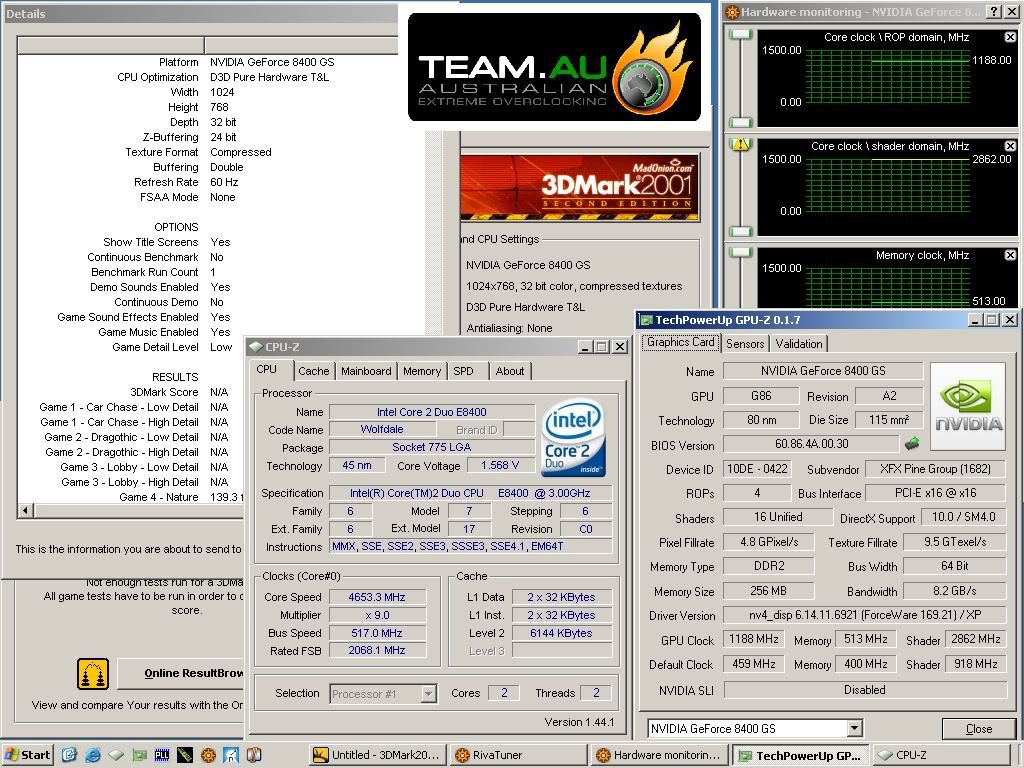Close the Core clock shader domain graph

click(x=1010, y=146)
